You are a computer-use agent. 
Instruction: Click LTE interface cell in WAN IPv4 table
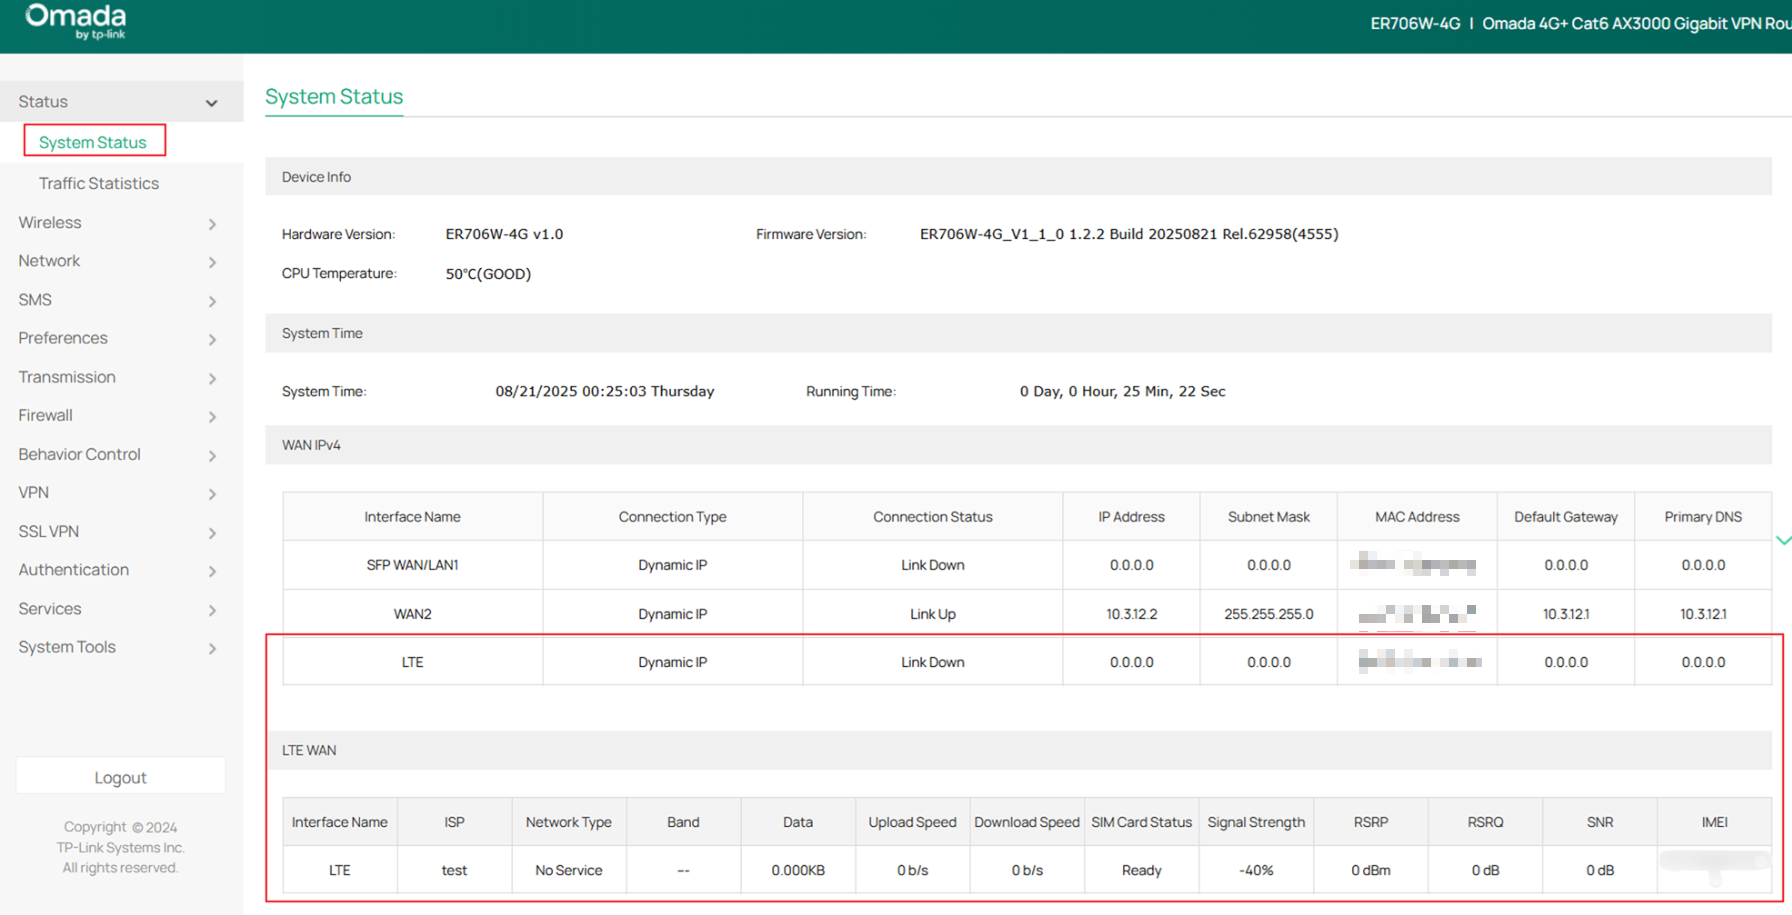pos(412,662)
